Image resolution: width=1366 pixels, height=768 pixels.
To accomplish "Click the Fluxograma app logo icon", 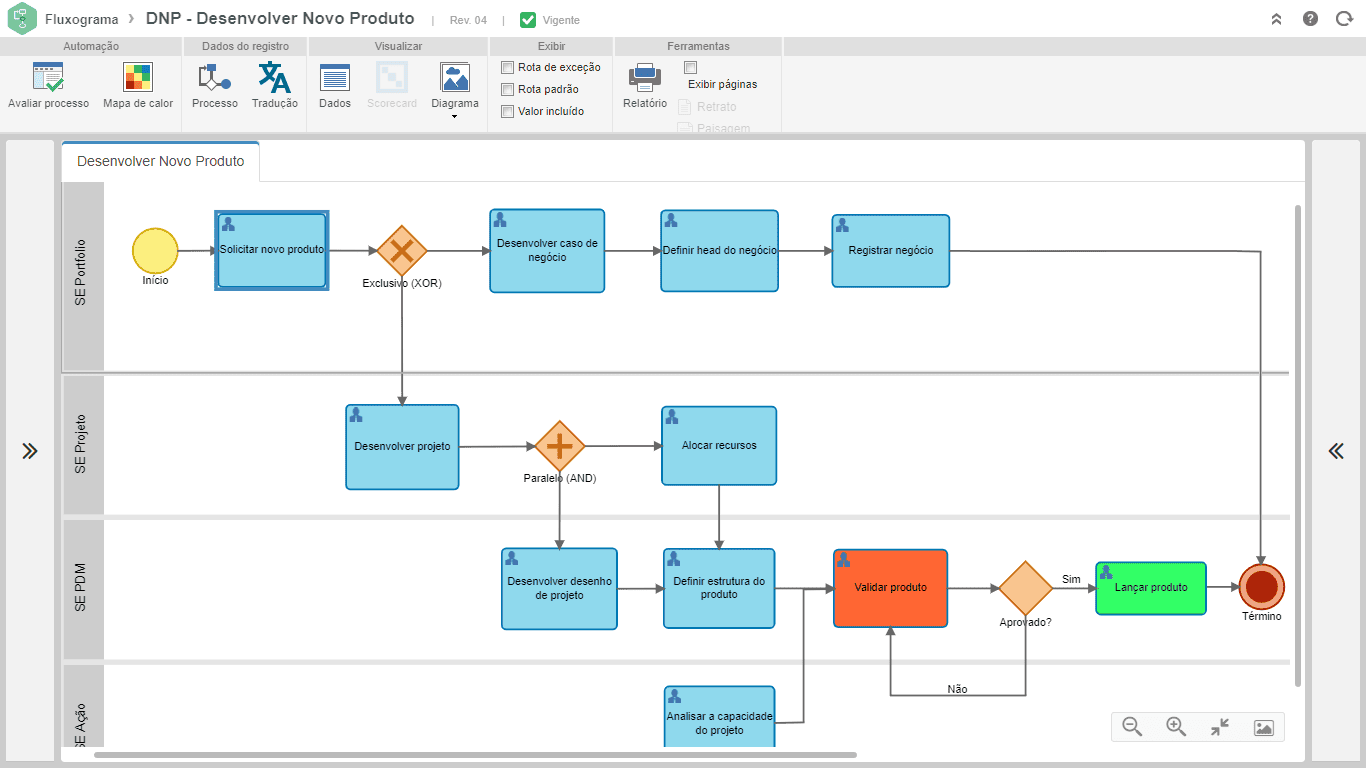I will [x=21, y=19].
